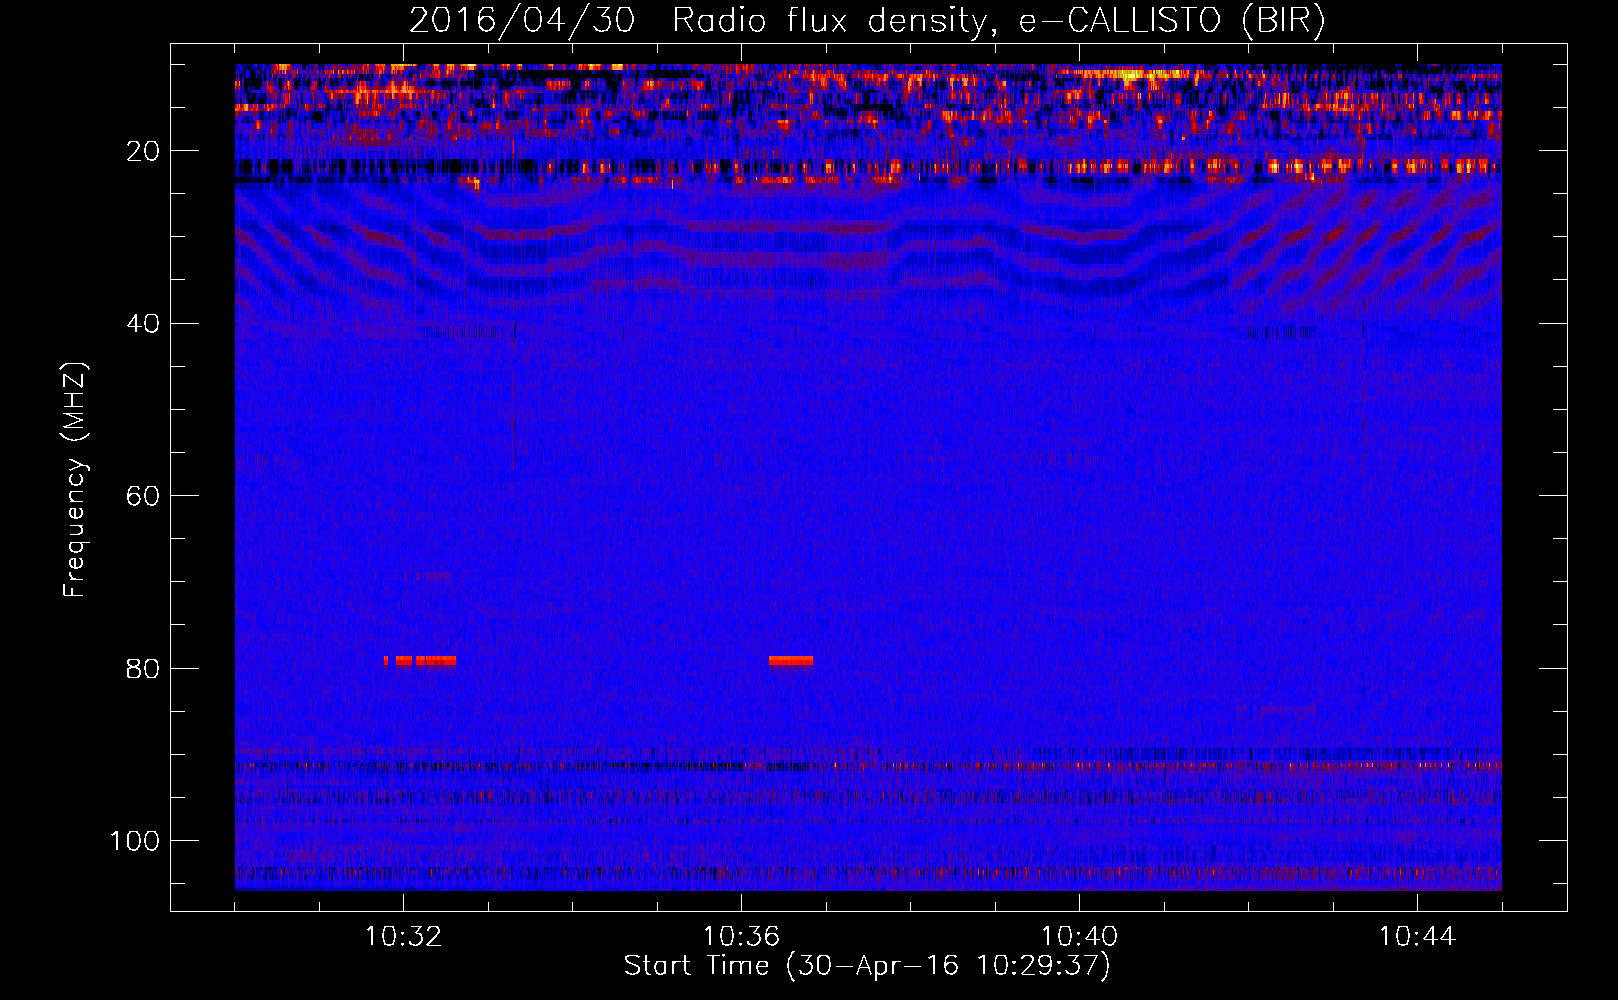Click the '10:40' time tick label
Image resolution: width=1618 pixels, height=1000 pixels.
(1079, 937)
